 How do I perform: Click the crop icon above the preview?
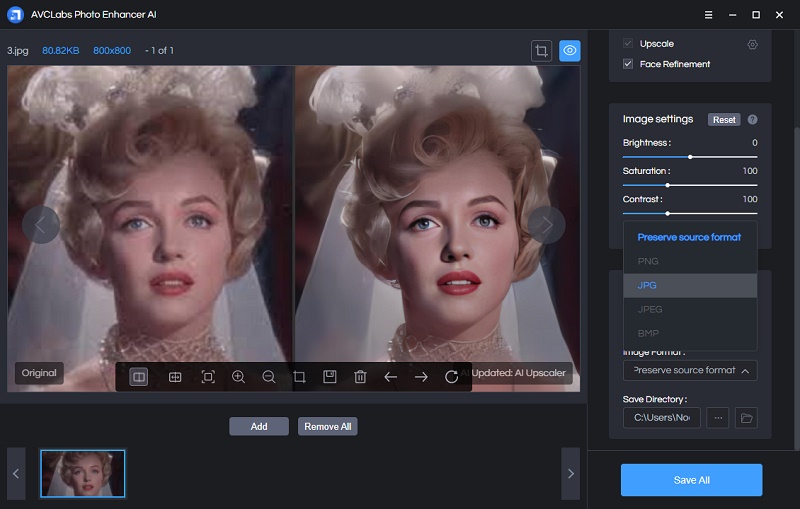tap(541, 50)
